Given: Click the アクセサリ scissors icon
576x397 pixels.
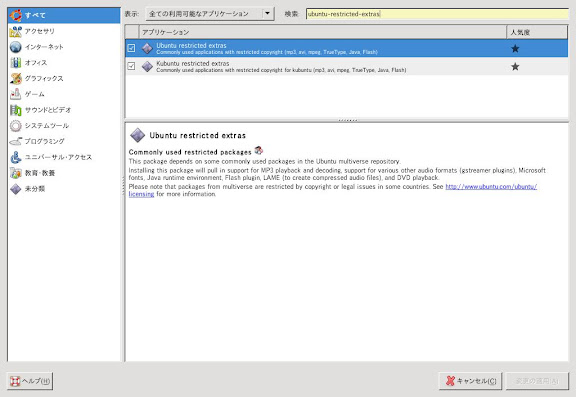Looking at the screenshot, I should pyautogui.click(x=16, y=31).
